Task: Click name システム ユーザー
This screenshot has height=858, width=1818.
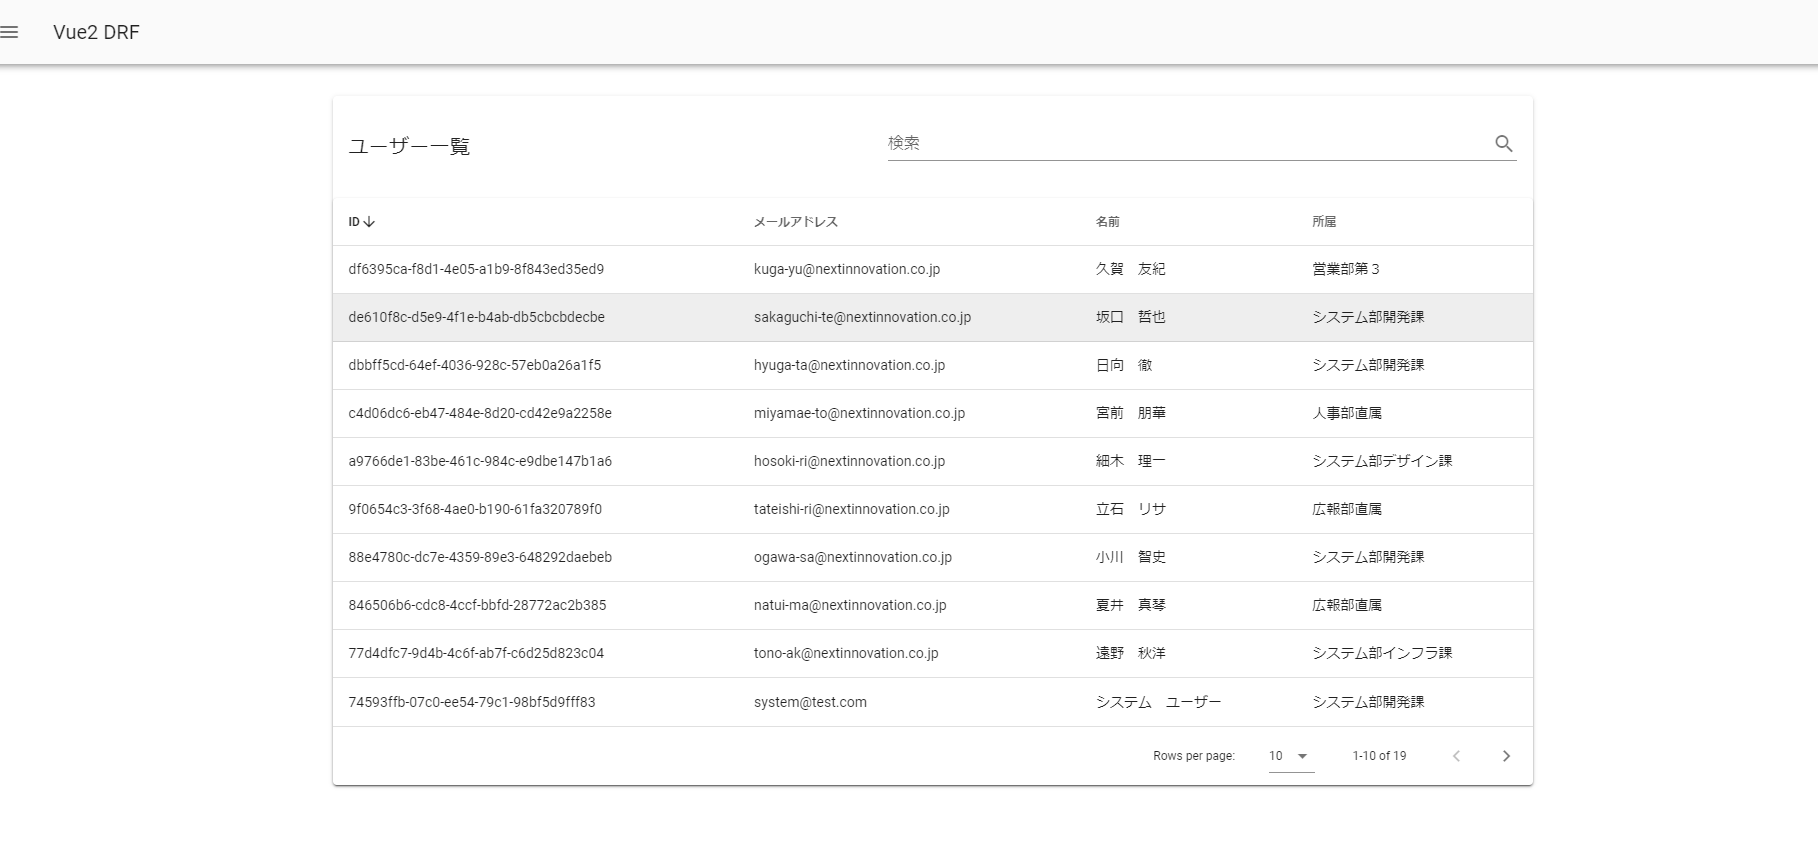Action: tap(1159, 703)
